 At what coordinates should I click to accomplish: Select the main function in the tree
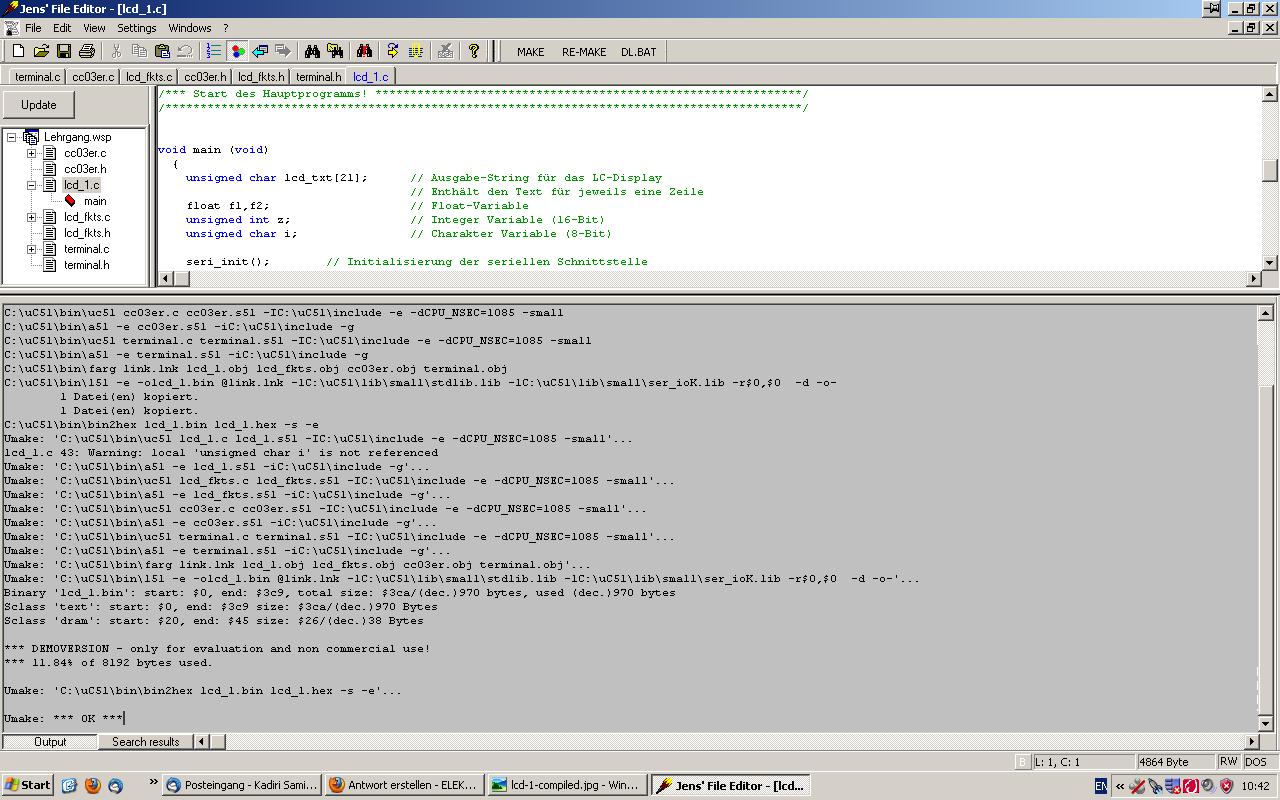[x=95, y=201]
